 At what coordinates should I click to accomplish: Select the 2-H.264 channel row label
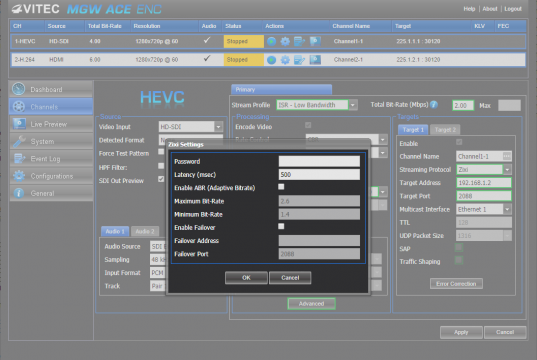click(25, 60)
